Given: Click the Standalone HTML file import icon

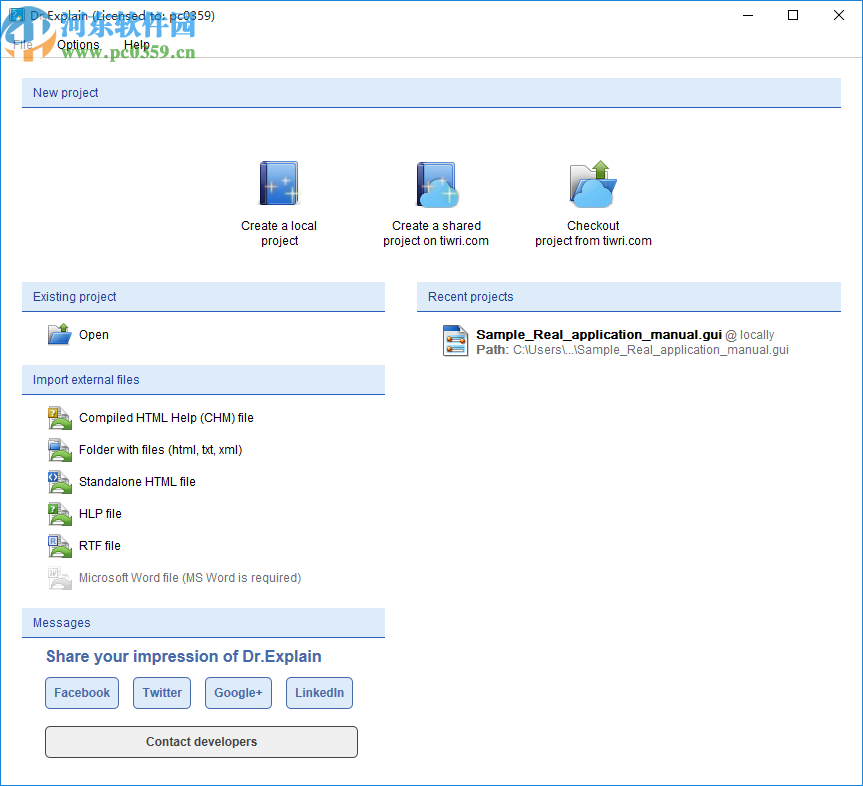Looking at the screenshot, I should (x=59, y=482).
